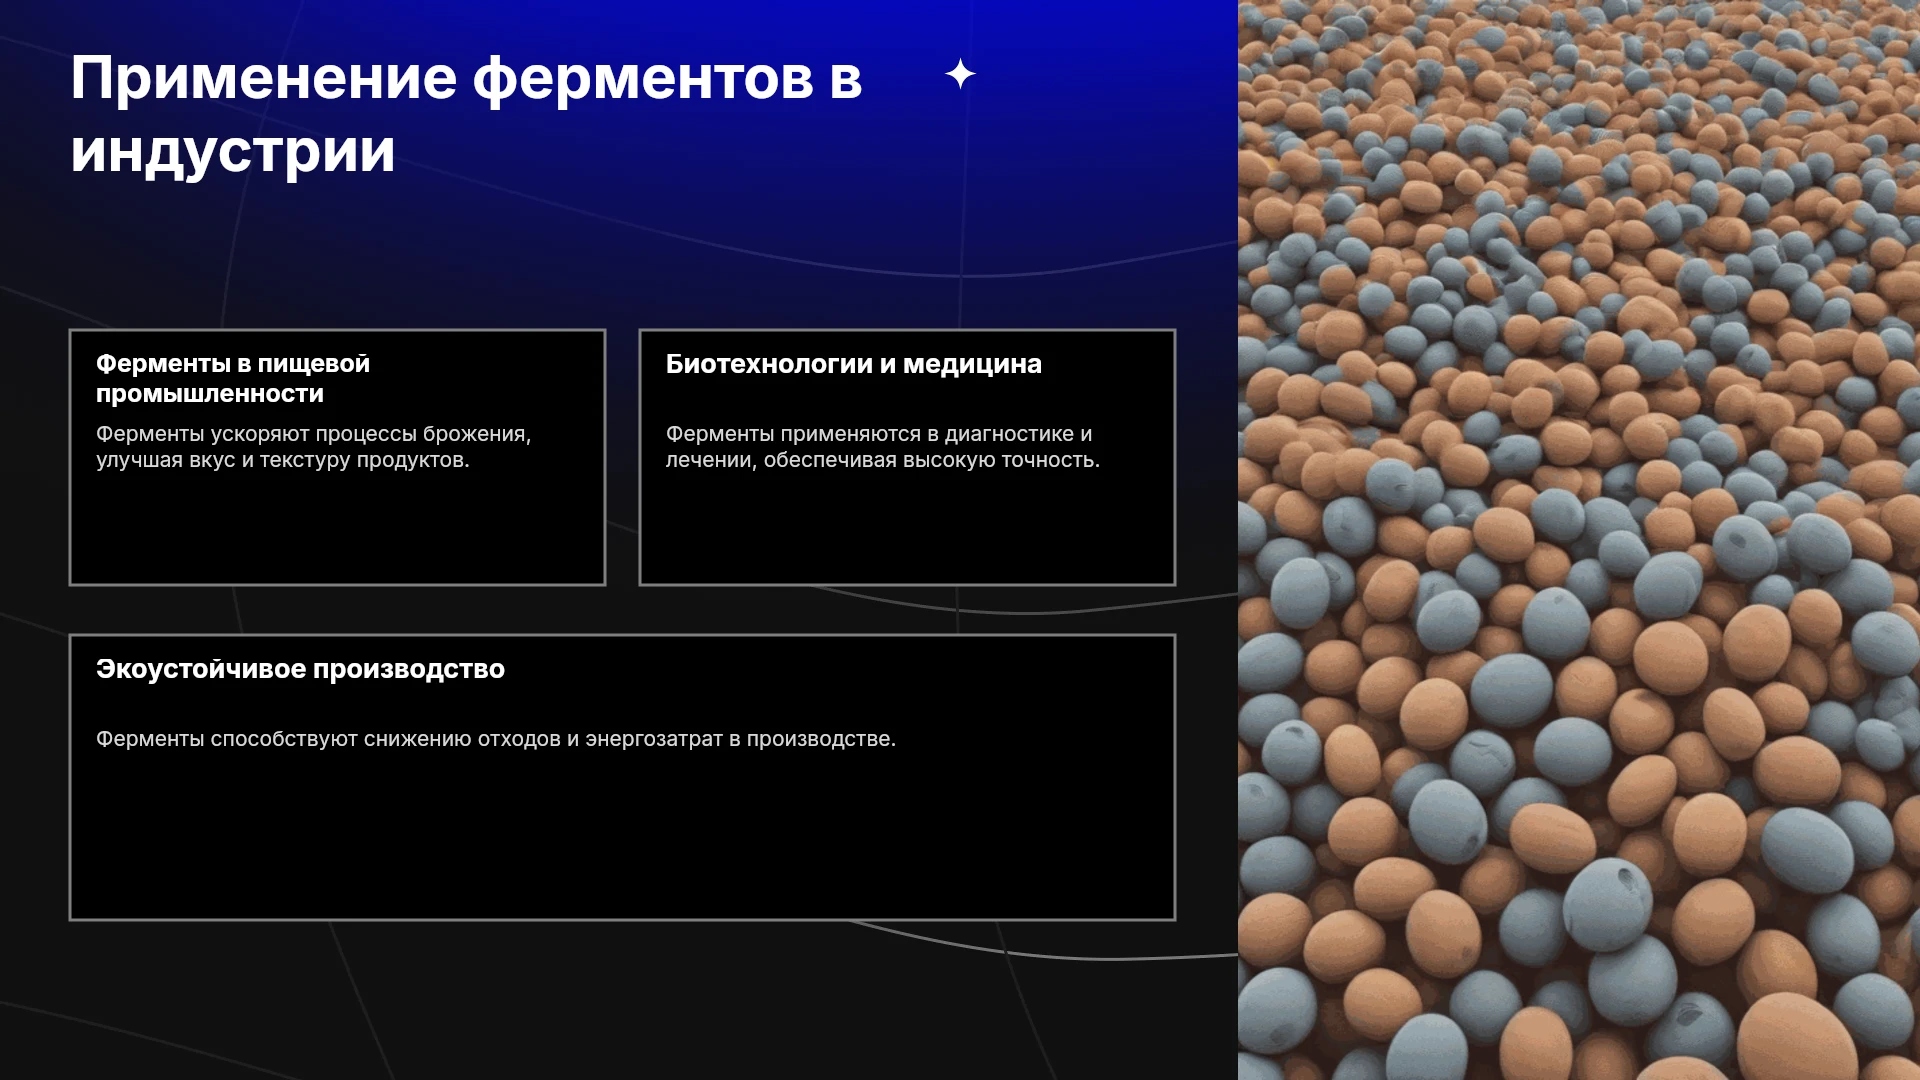
Task: Select the 'Биотехнологии и медицина' heading
Action: 853,364
